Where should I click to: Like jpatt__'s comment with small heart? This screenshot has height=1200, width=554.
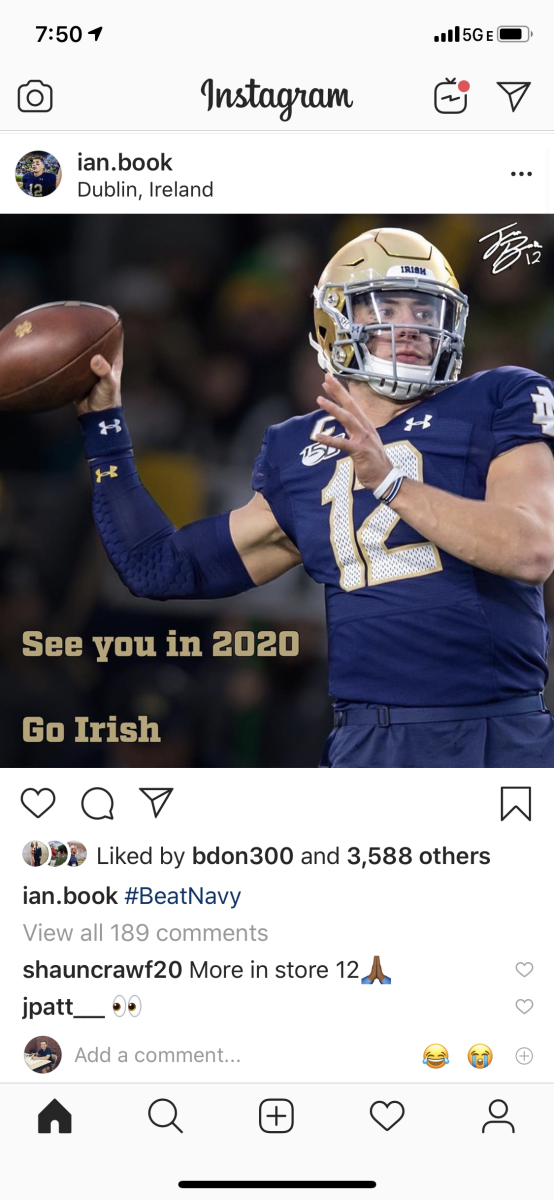click(x=524, y=1006)
